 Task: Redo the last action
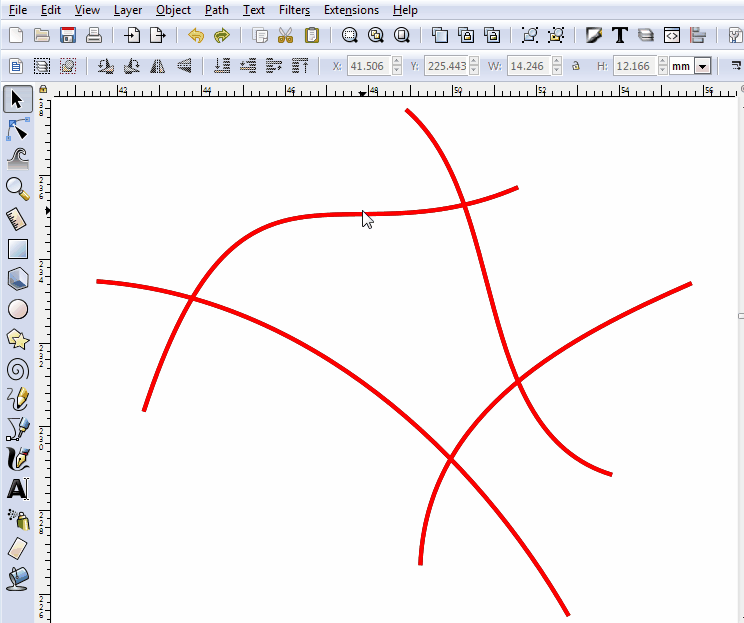click(x=222, y=36)
